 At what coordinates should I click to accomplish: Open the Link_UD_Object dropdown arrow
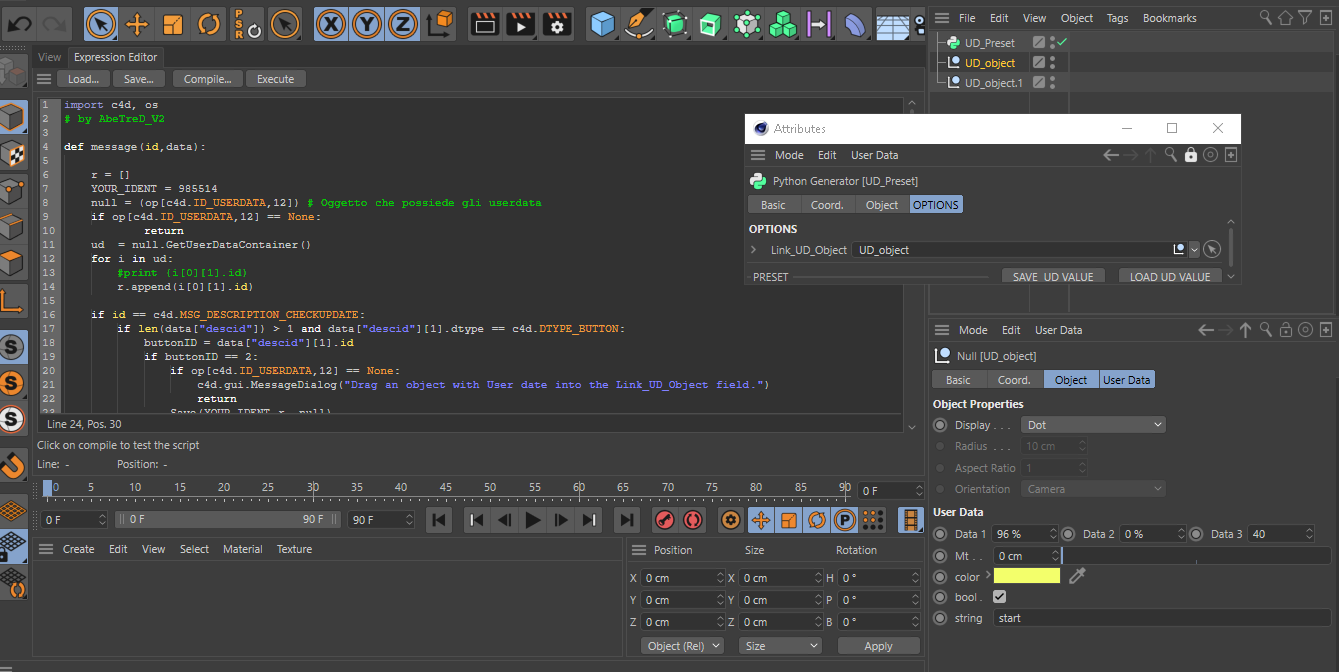coord(1193,250)
